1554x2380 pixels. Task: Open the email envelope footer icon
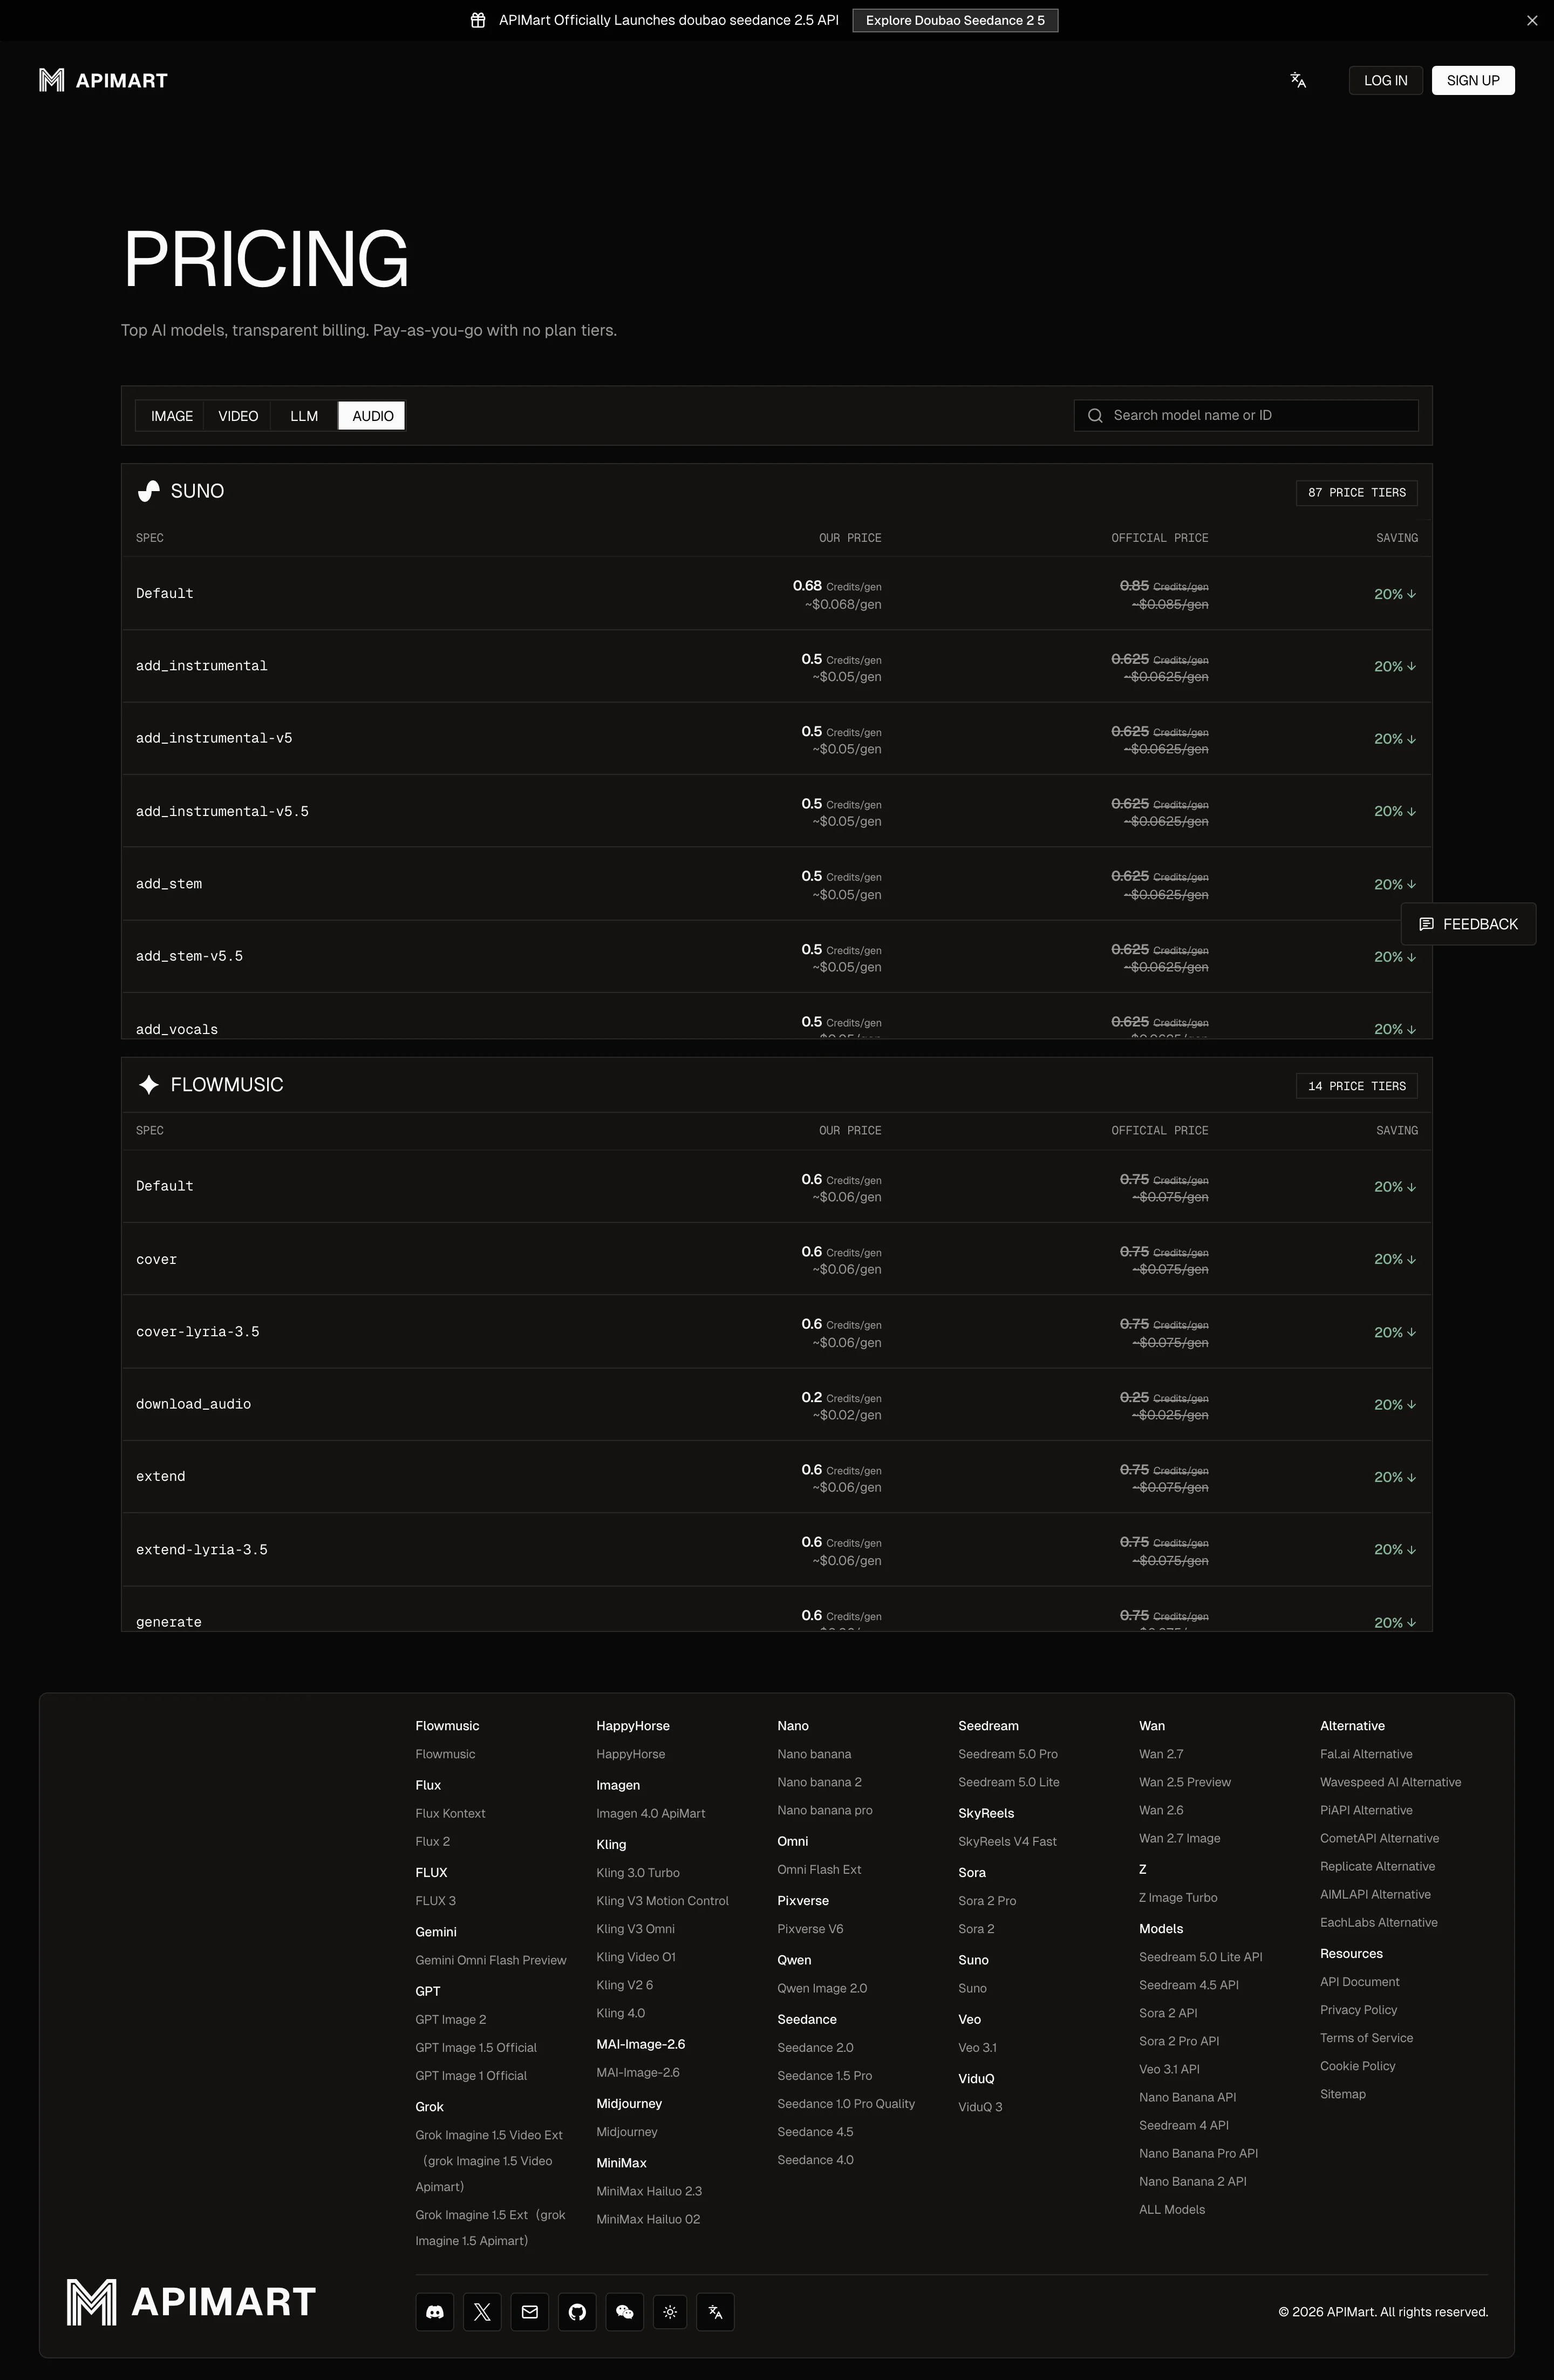point(530,2311)
